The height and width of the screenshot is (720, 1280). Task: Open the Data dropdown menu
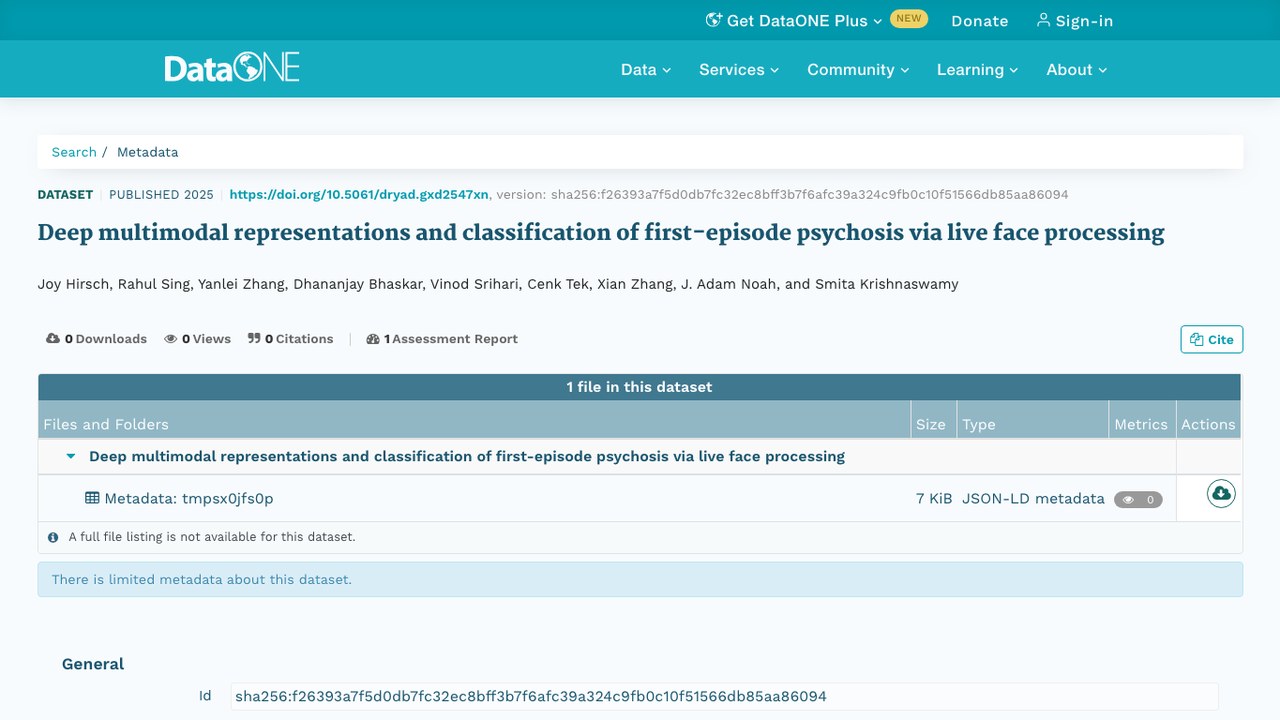646,69
